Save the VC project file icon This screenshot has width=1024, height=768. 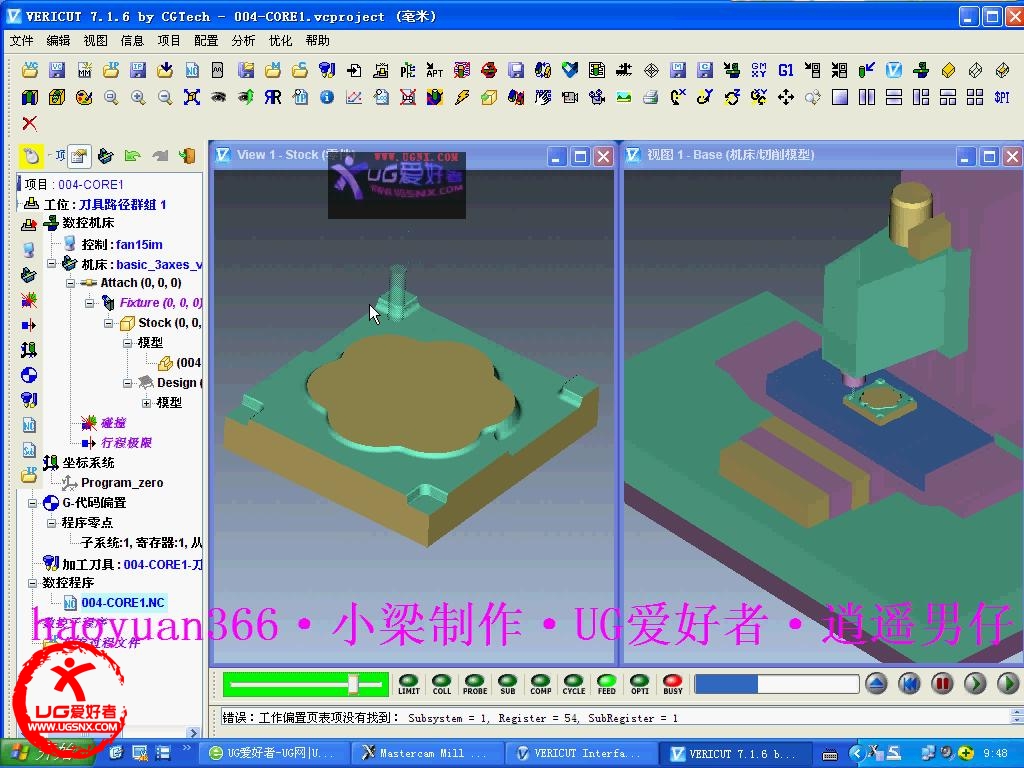pos(57,70)
